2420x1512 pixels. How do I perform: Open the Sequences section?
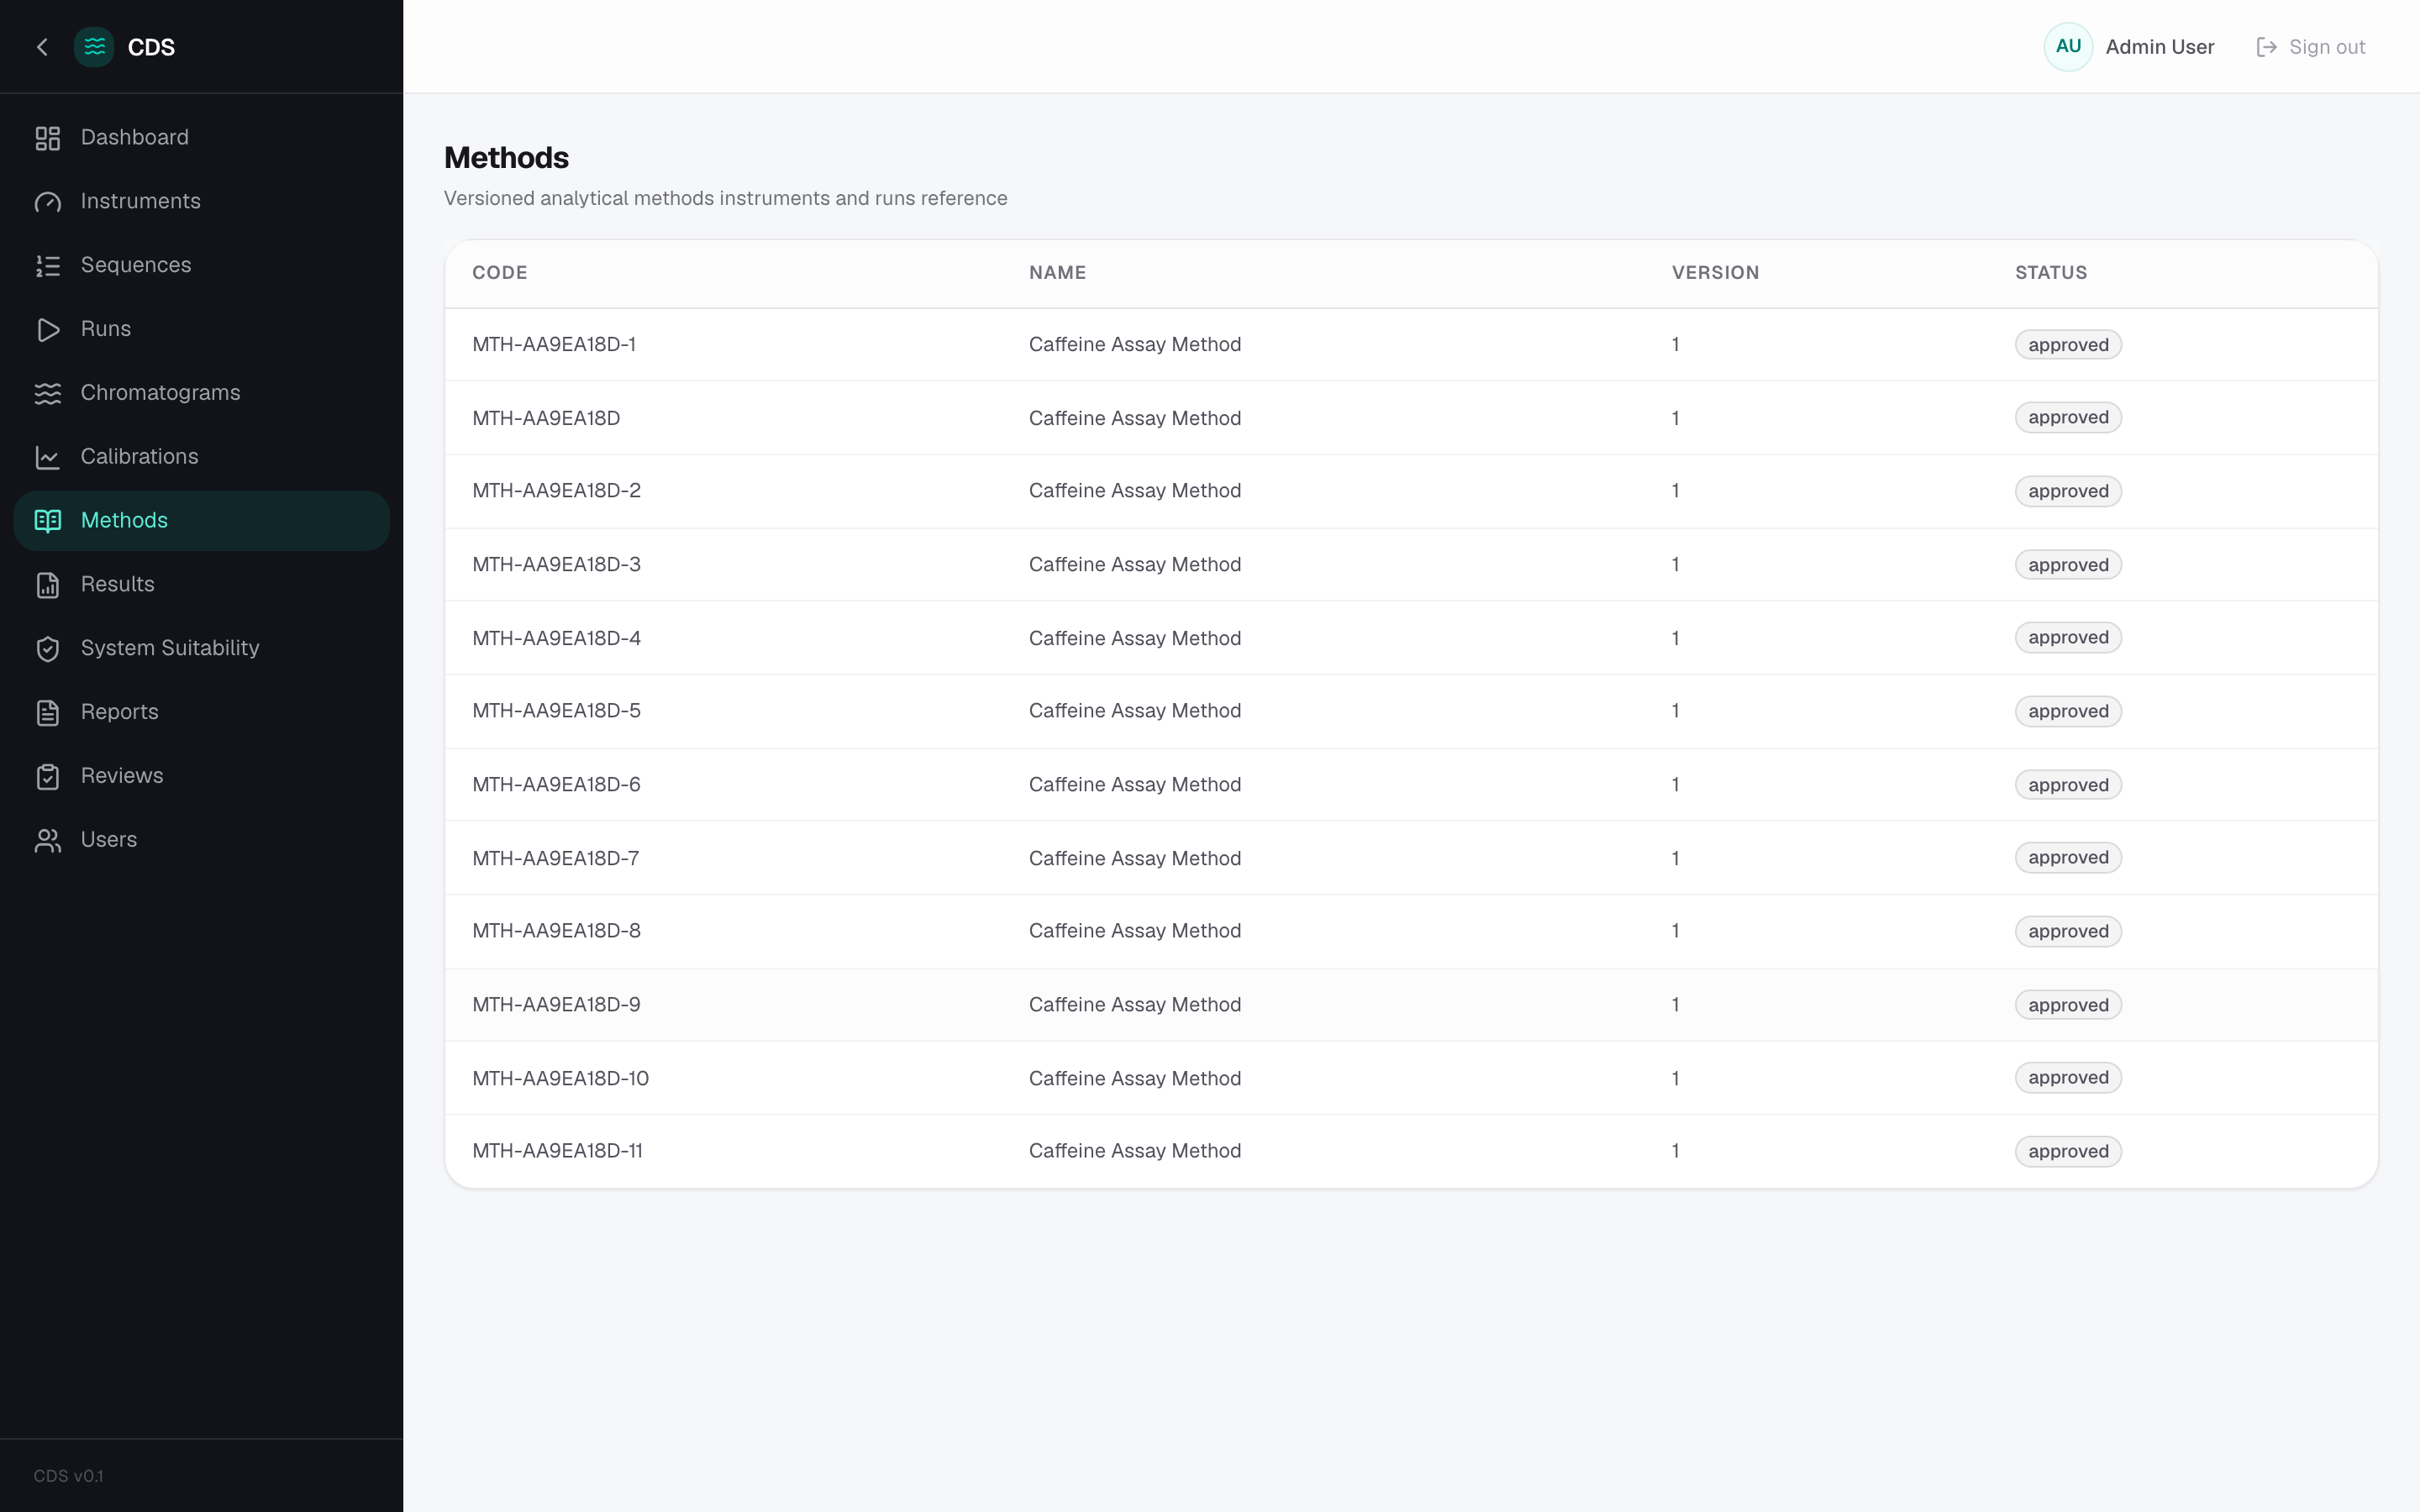tap(201, 266)
